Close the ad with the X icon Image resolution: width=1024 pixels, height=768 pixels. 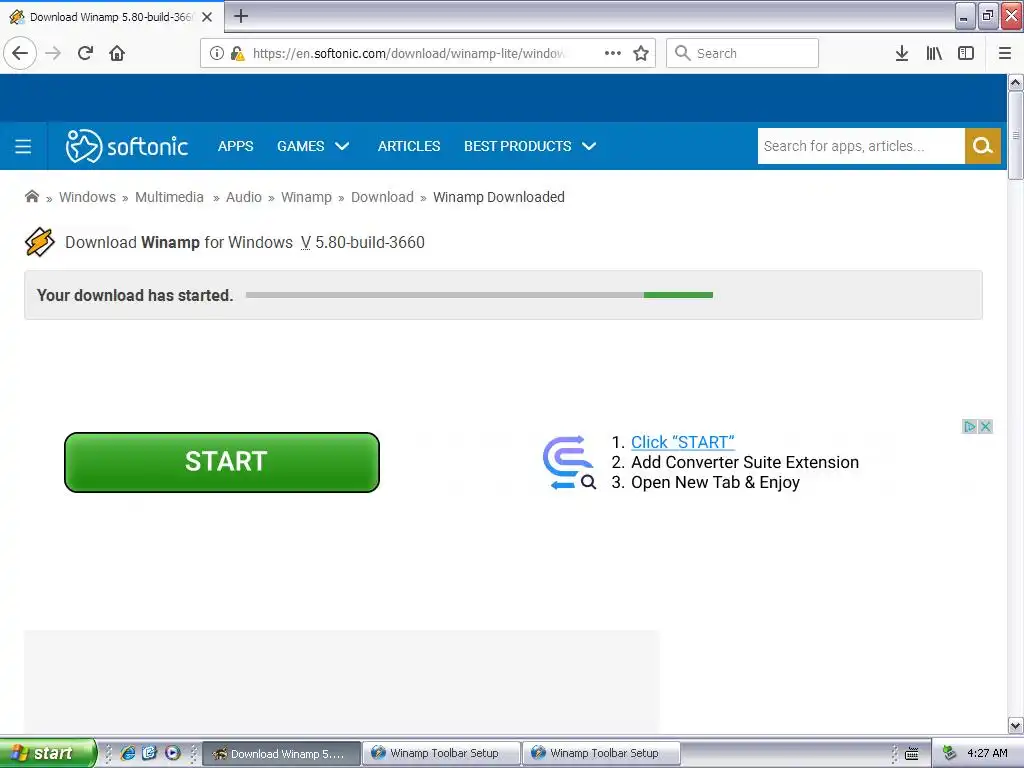coord(985,426)
